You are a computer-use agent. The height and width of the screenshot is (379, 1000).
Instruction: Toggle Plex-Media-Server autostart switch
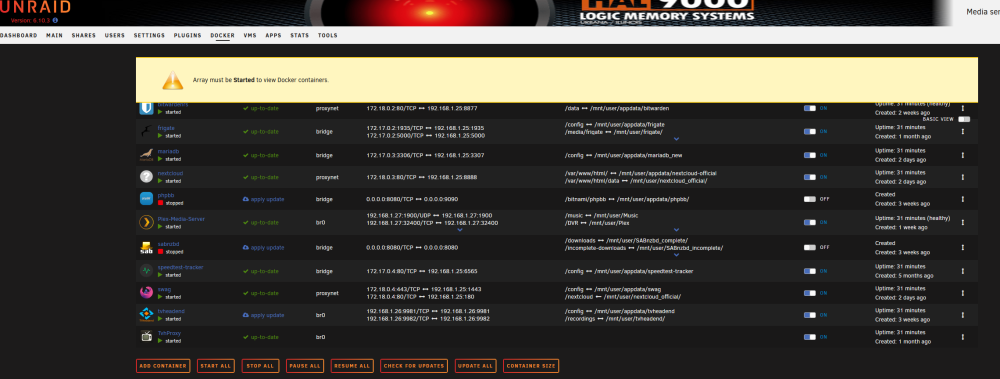pos(809,222)
